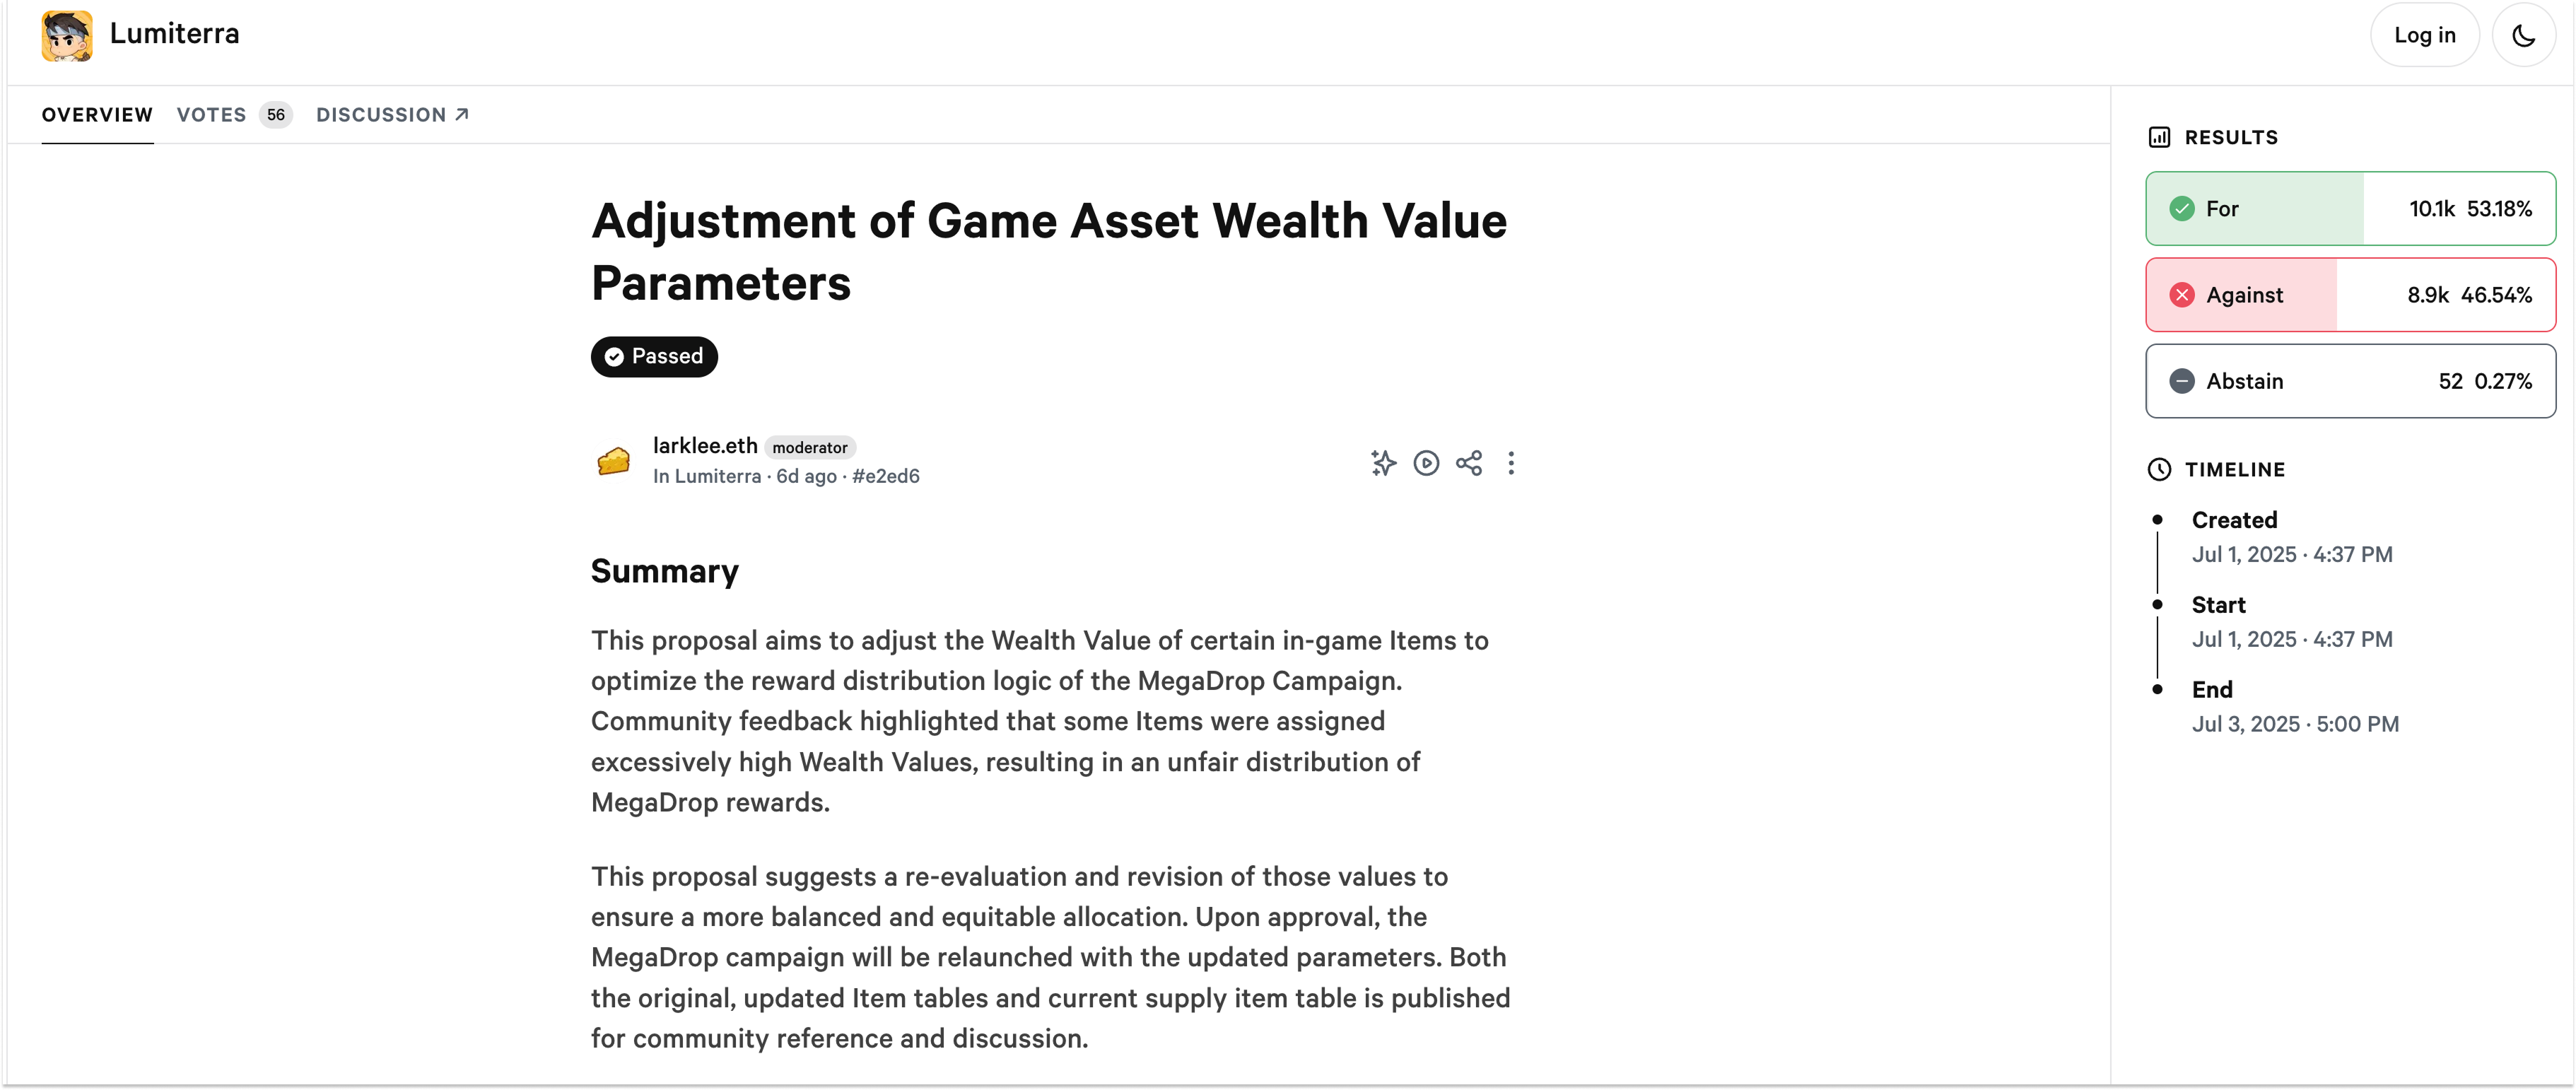Click the Log in button
Screen dimensions: 2576x1090
pos(2424,35)
